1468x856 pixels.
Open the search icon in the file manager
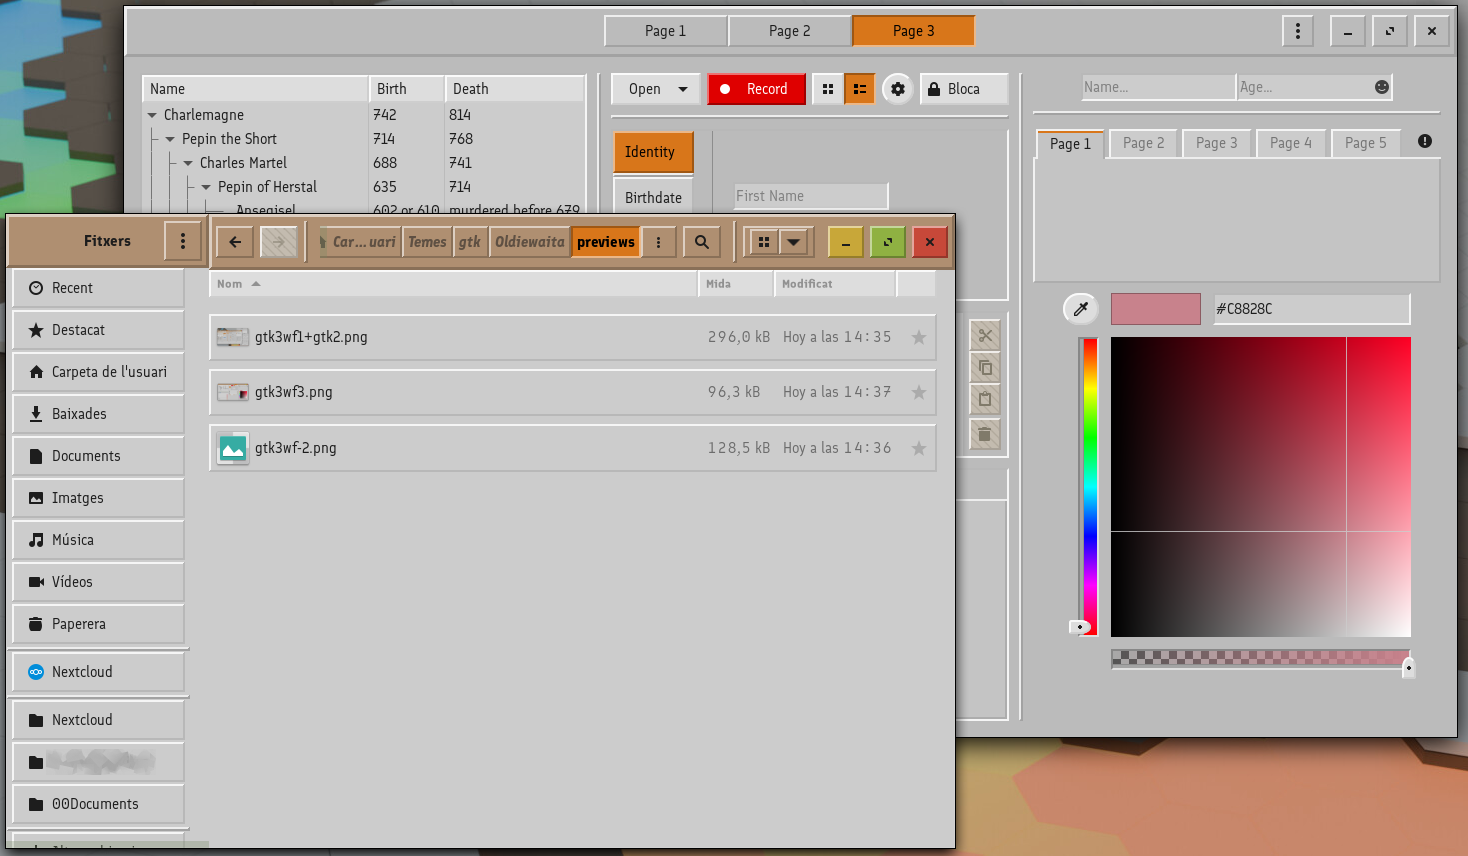pyautogui.click(x=702, y=242)
